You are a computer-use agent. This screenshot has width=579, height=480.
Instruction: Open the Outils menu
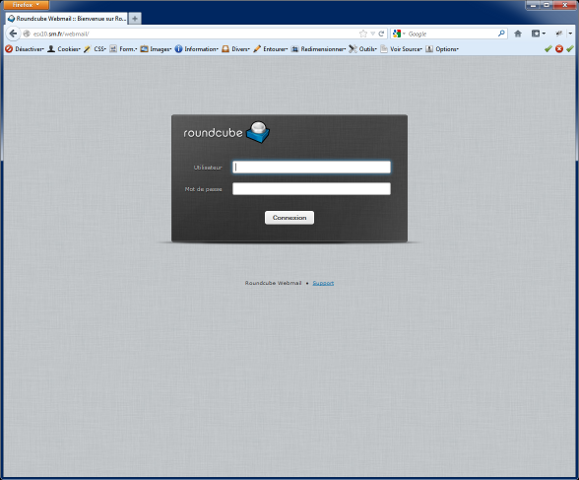coord(367,49)
